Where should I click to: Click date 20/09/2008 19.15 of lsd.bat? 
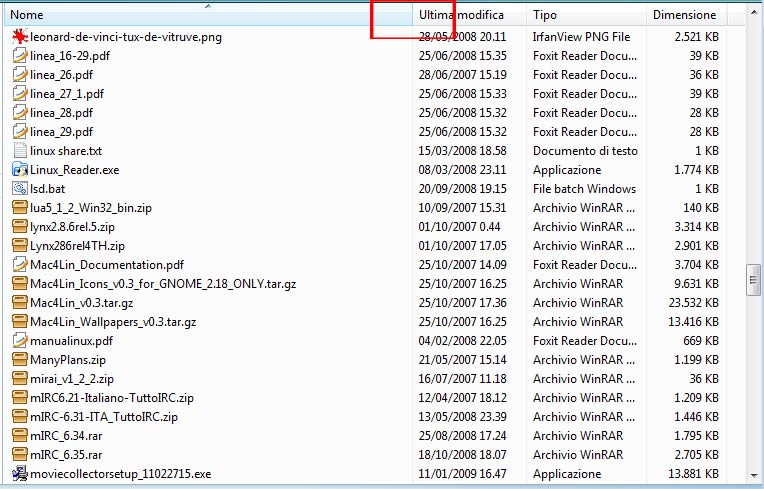[x=462, y=189]
